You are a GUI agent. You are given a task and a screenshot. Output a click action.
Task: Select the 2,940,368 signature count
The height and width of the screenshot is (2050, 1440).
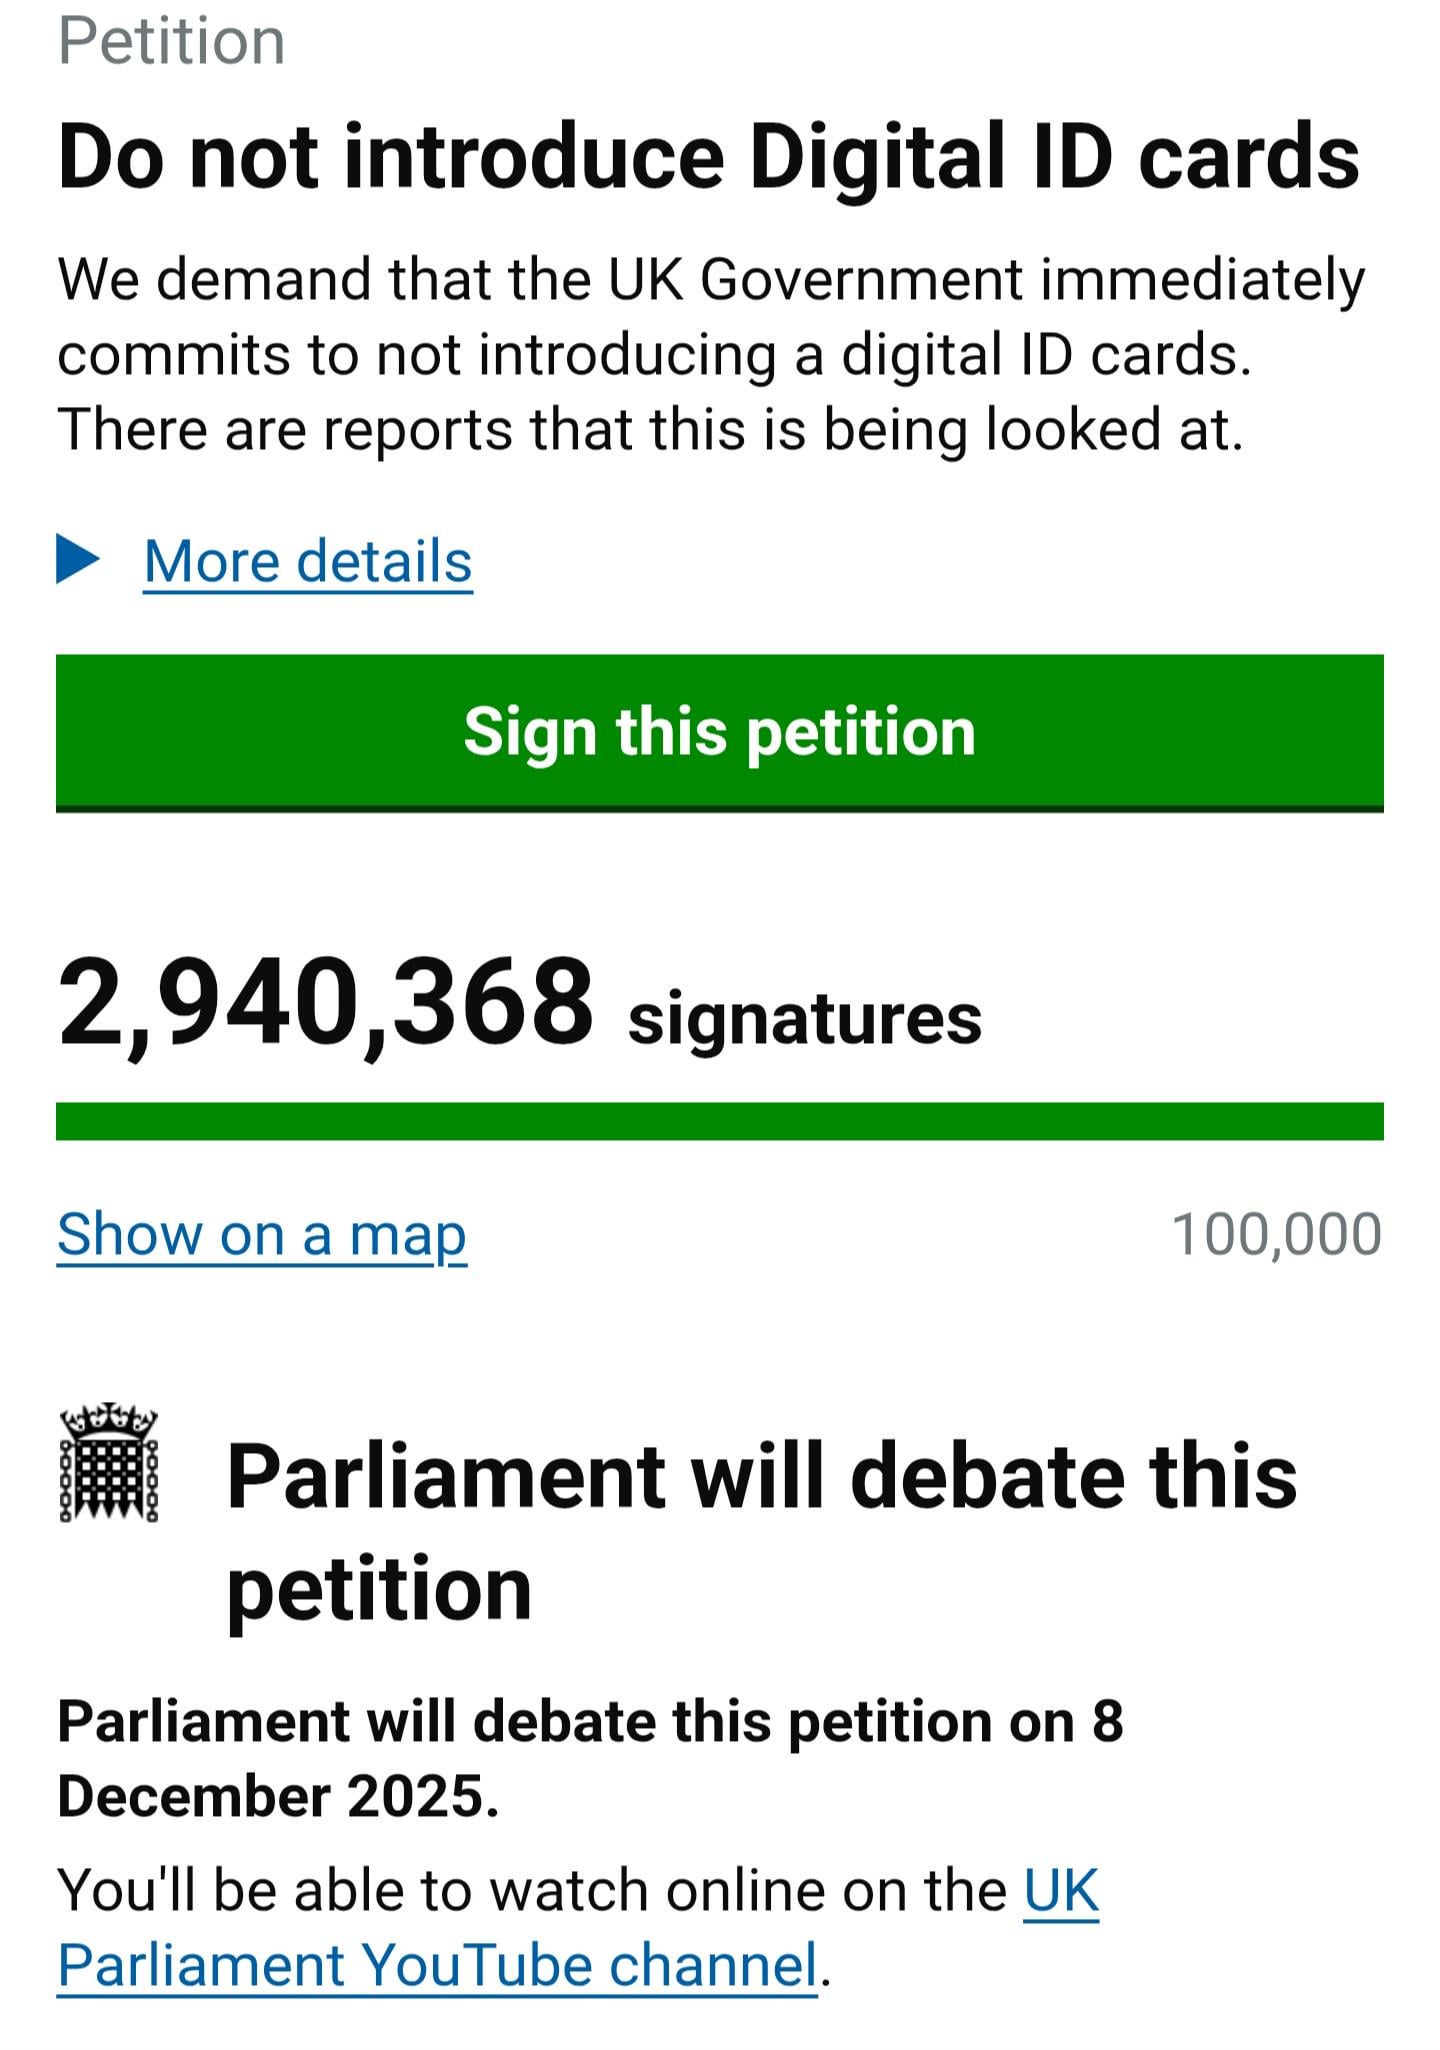point(326,1003)
